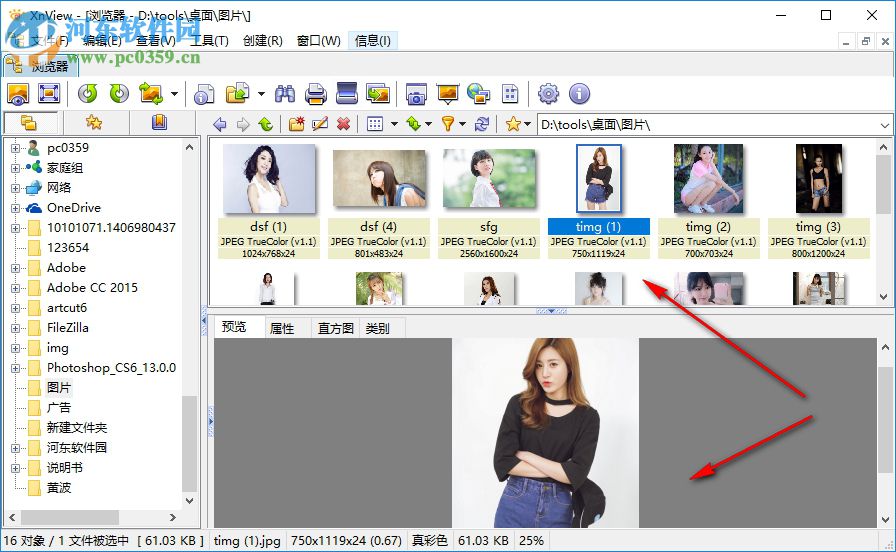
Task: Expand the 河东软件园 folder node
Action: (15, 448)
